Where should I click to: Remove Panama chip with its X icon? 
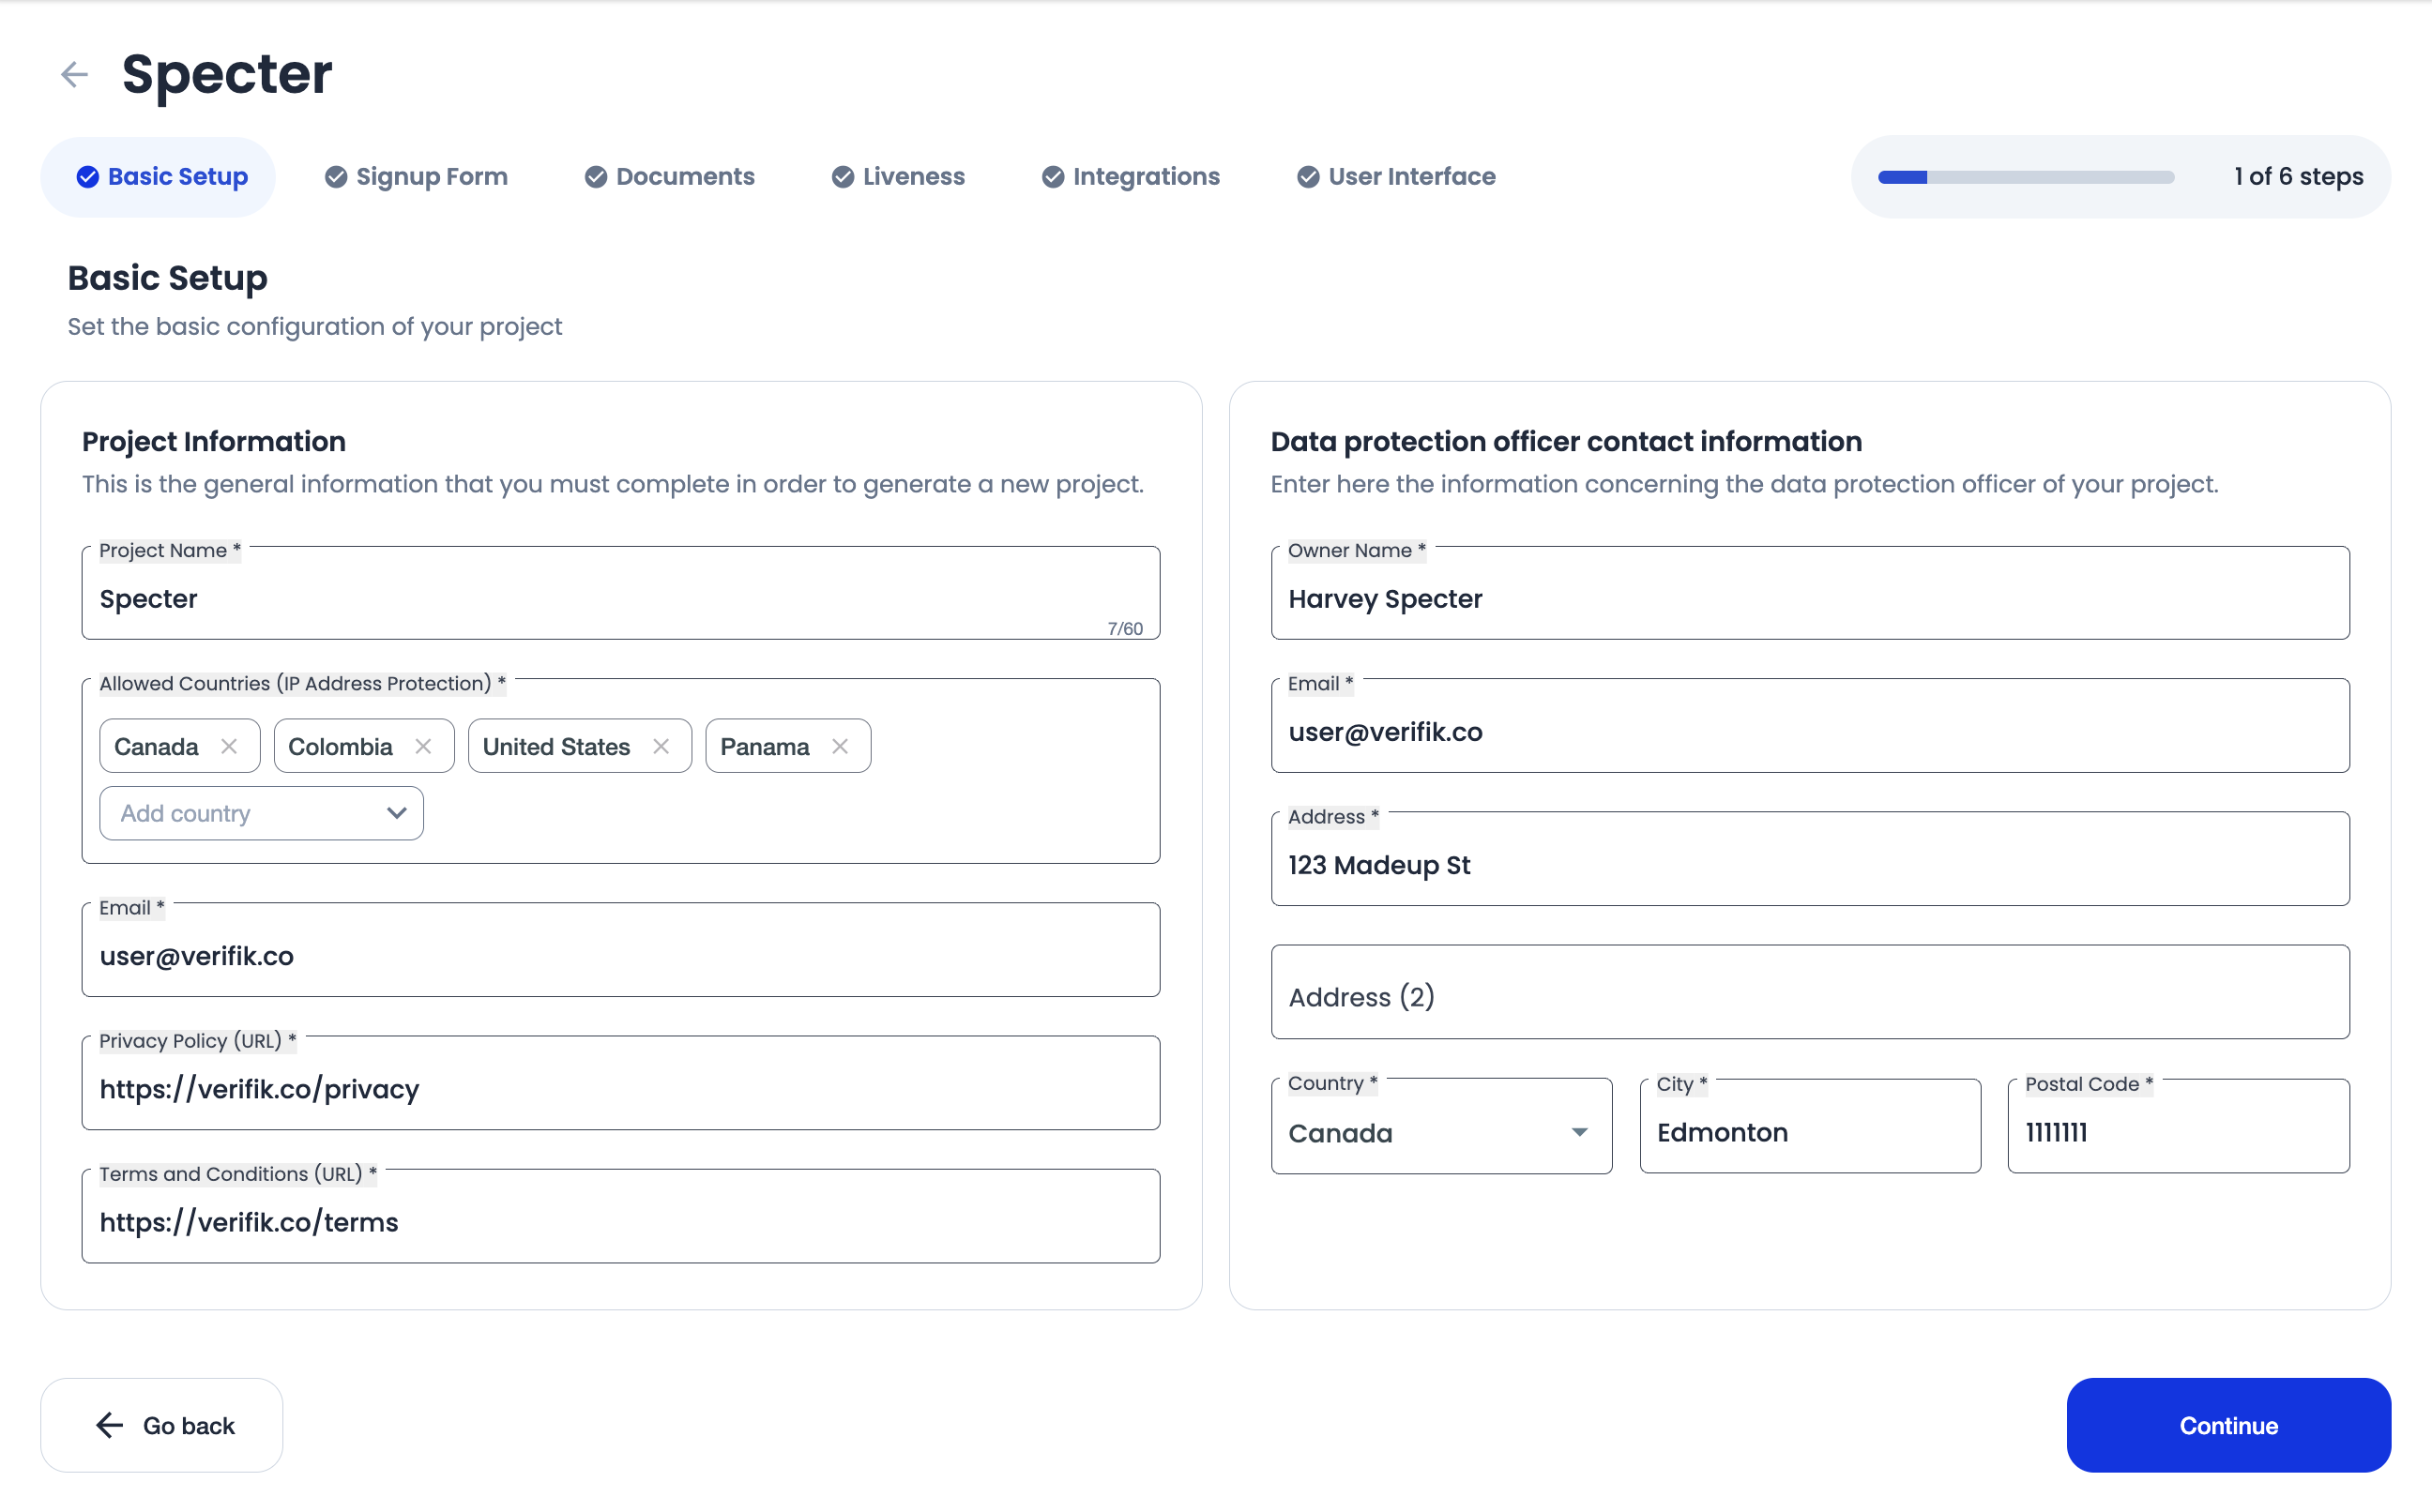[x=840, y=746]
